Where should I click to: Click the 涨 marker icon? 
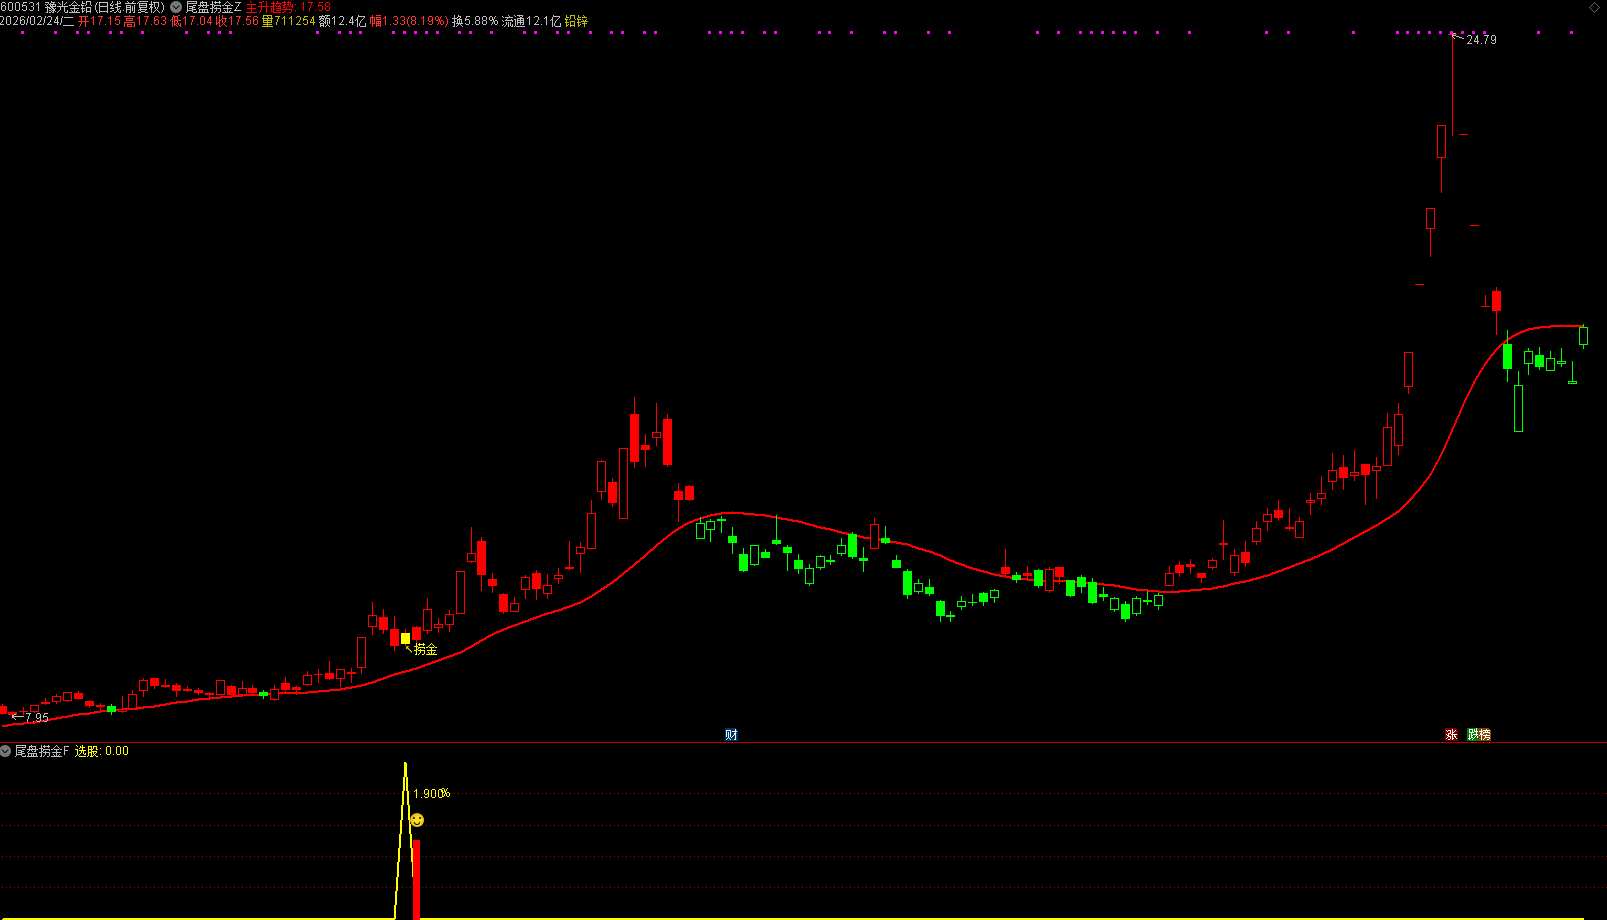click(1452, 735)
